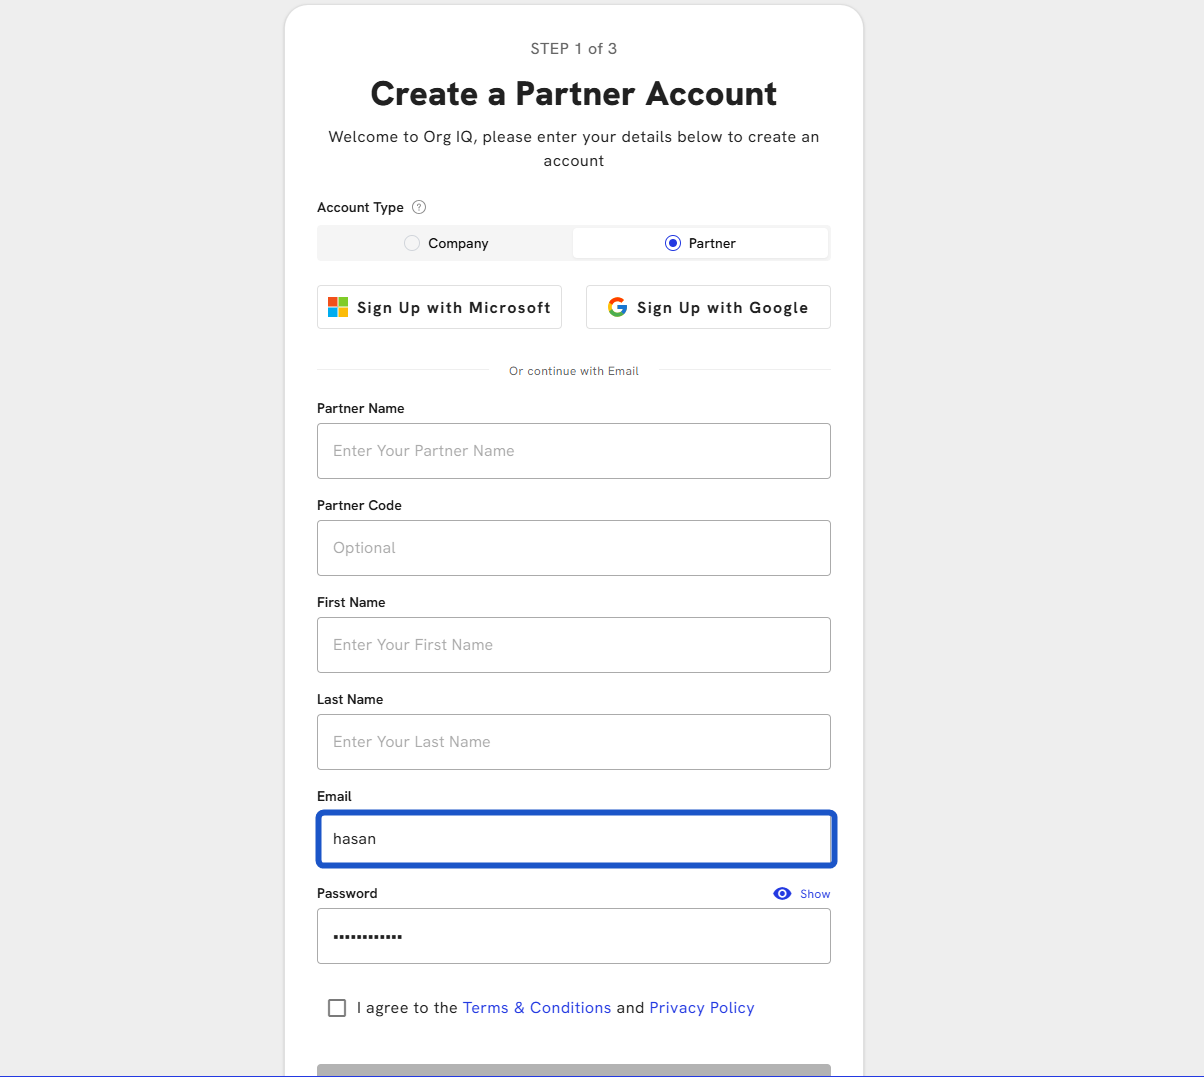
Task: Click the Show password text link
Action: [815, 894]
